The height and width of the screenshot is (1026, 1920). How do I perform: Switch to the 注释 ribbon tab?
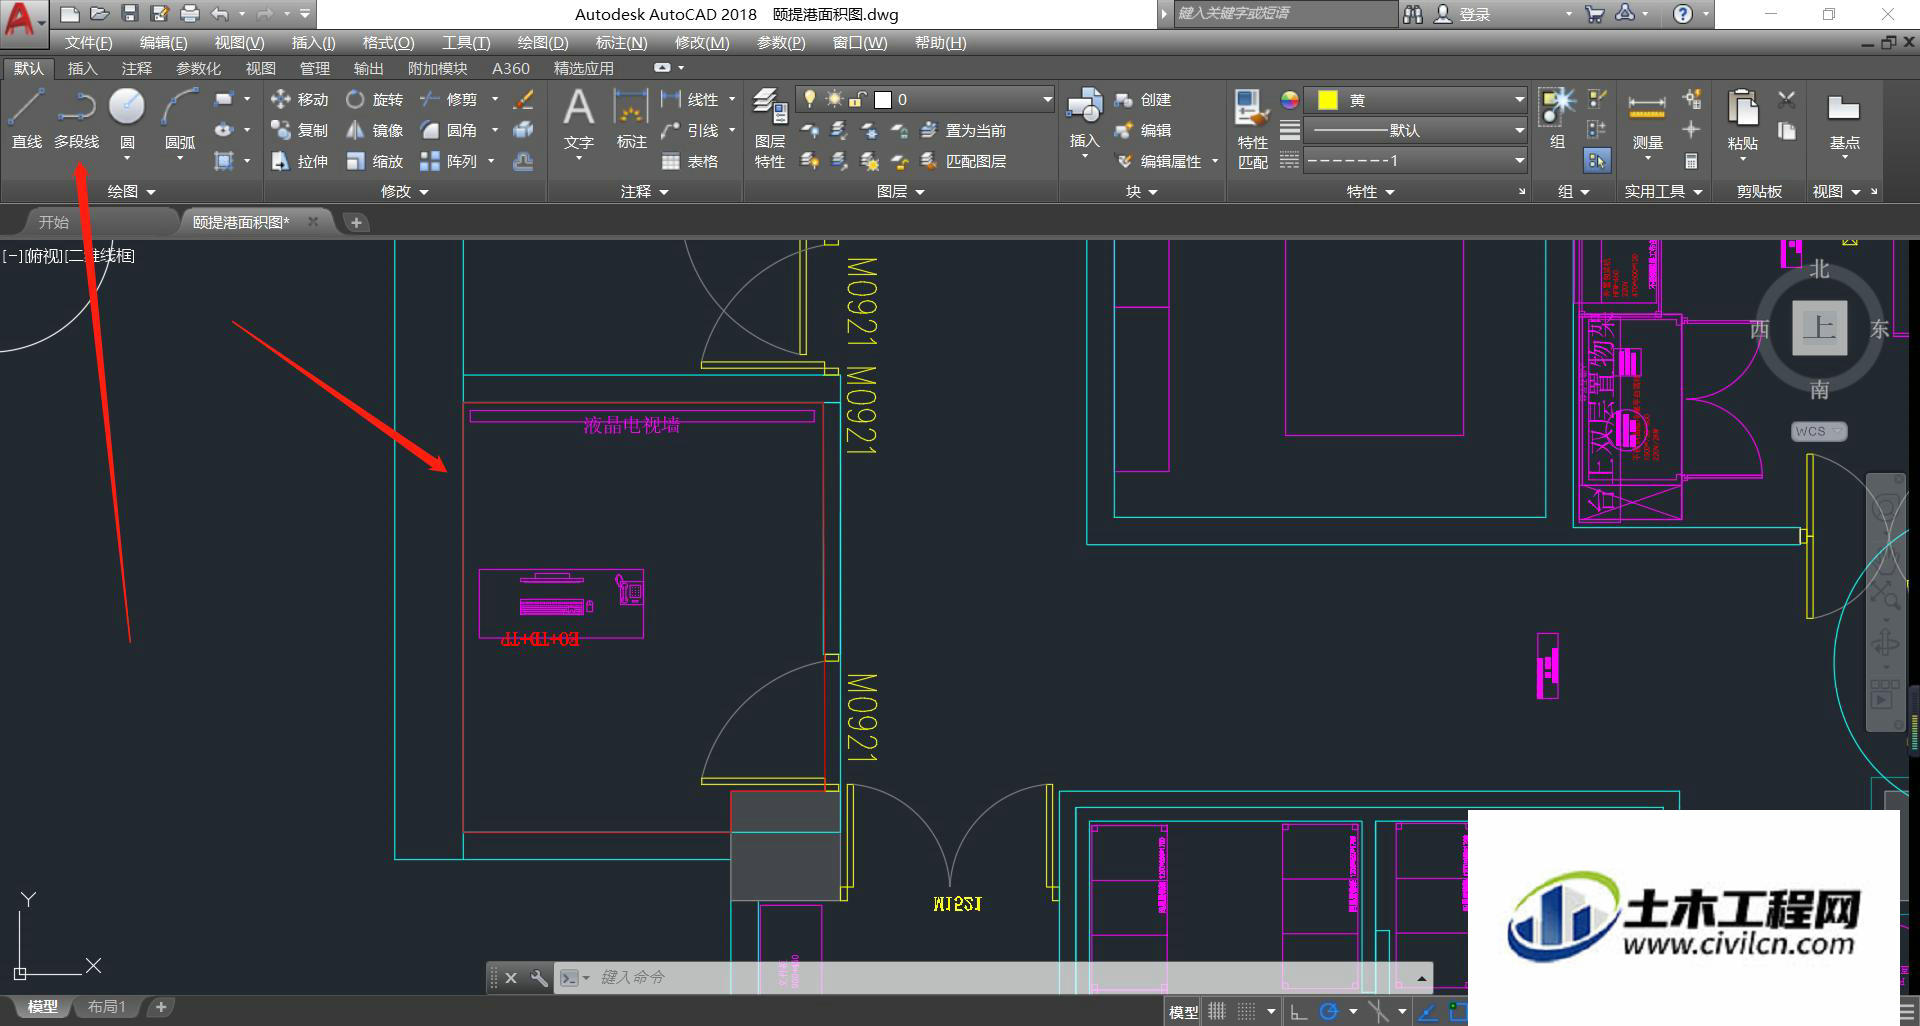[137, 68]
